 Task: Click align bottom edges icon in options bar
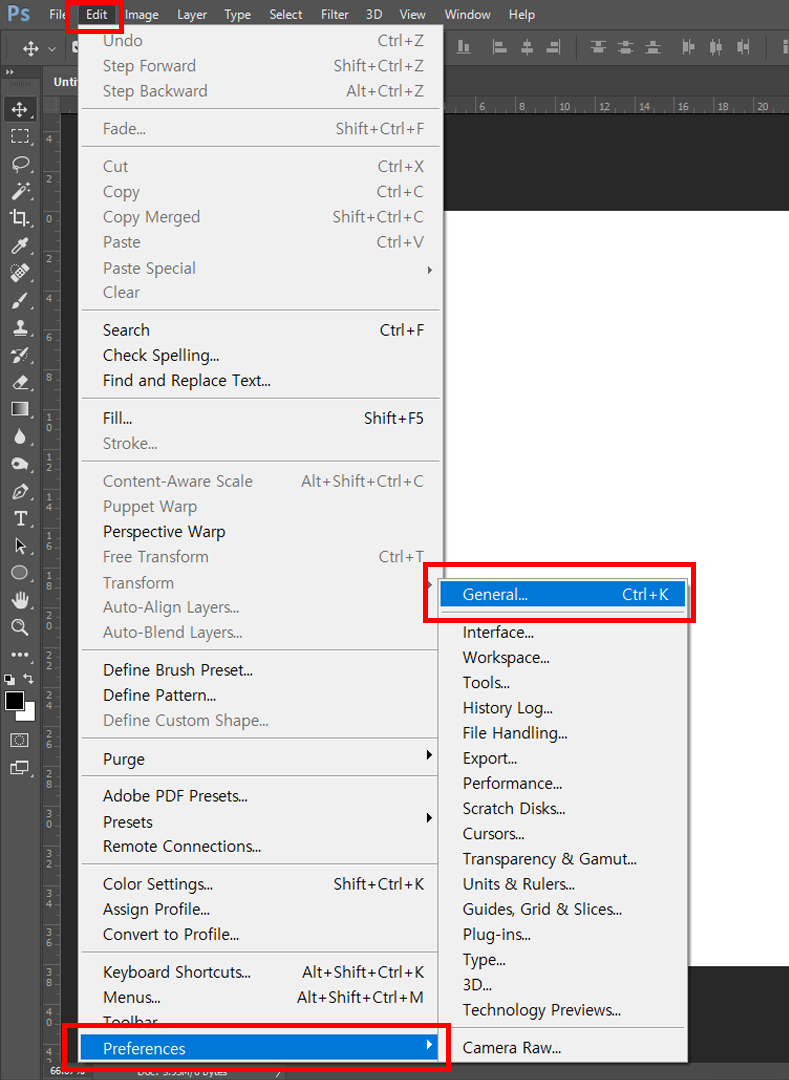point(464,47)
